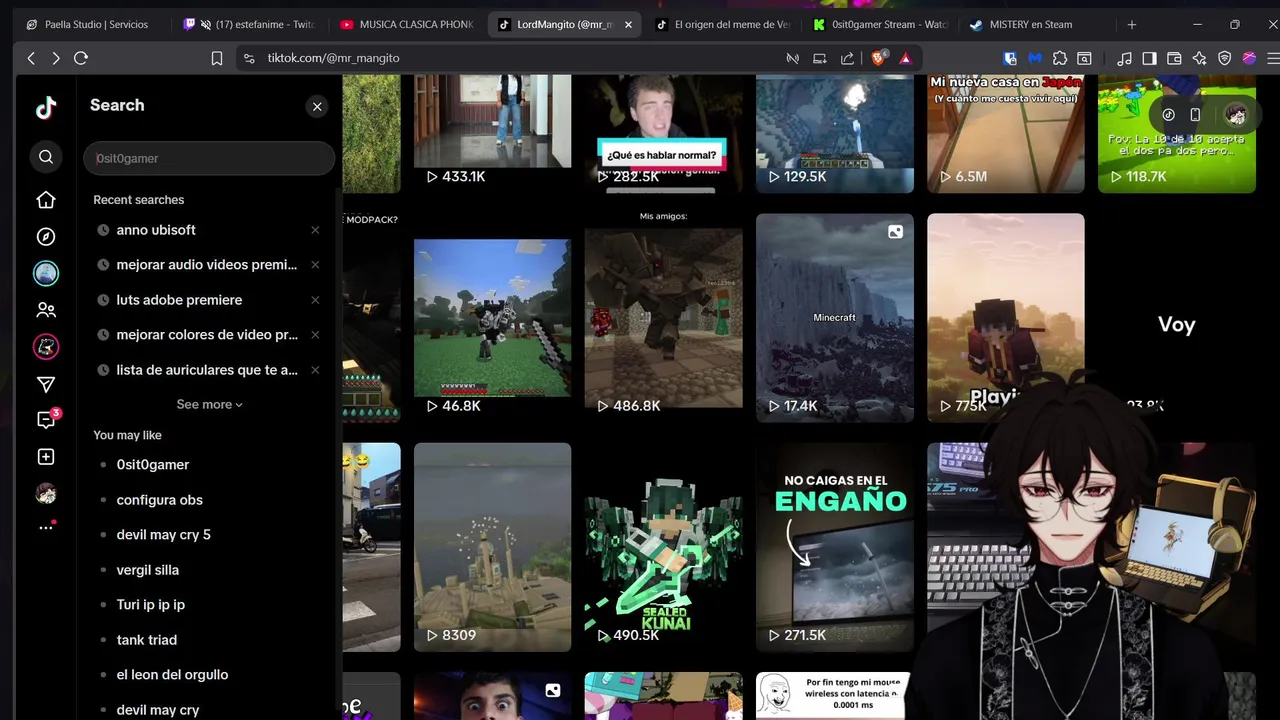Reload the TikTok page
1280x720 pixels.
81,58
